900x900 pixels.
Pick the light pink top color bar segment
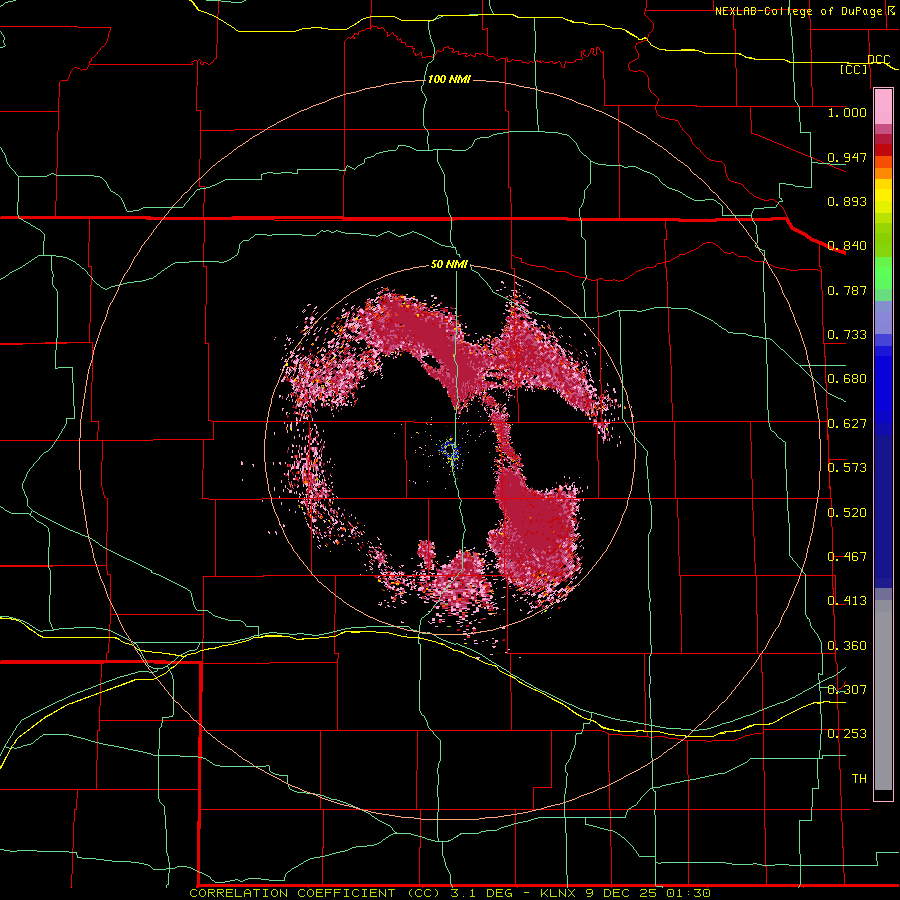pyautogui.click(x=883, y=107)
